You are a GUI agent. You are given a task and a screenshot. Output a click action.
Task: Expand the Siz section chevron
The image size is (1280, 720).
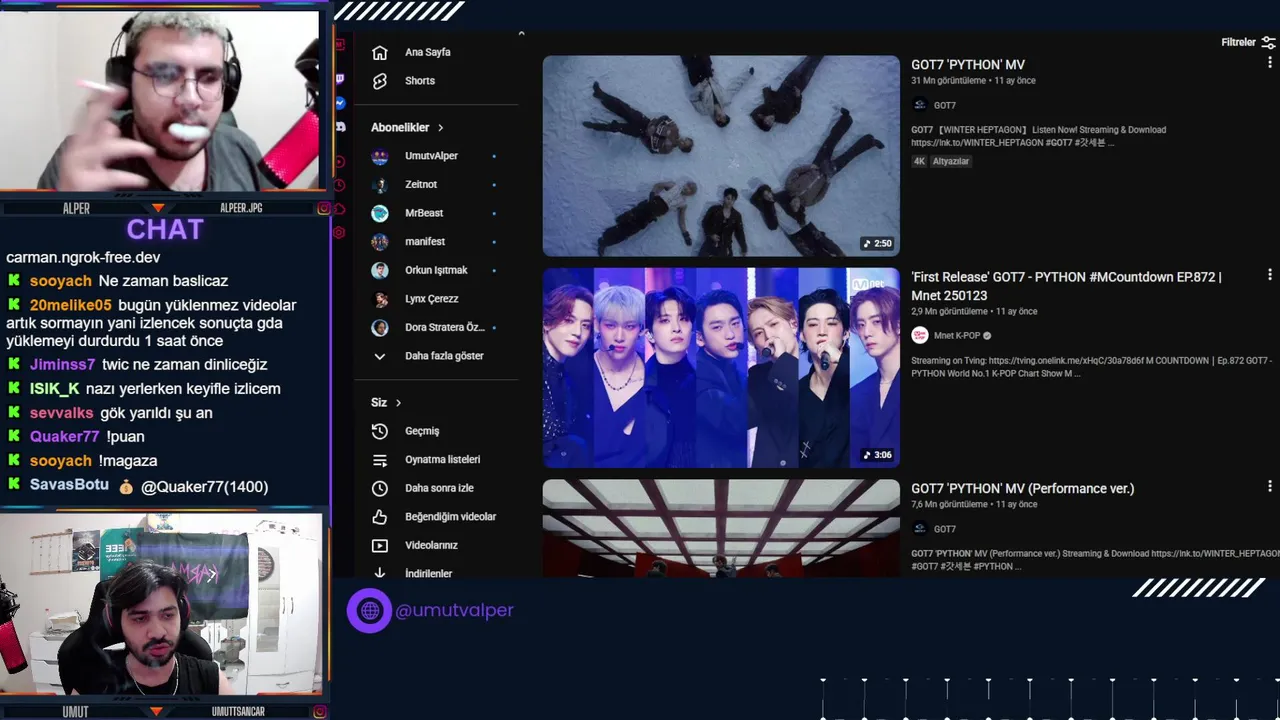point(398,403)
